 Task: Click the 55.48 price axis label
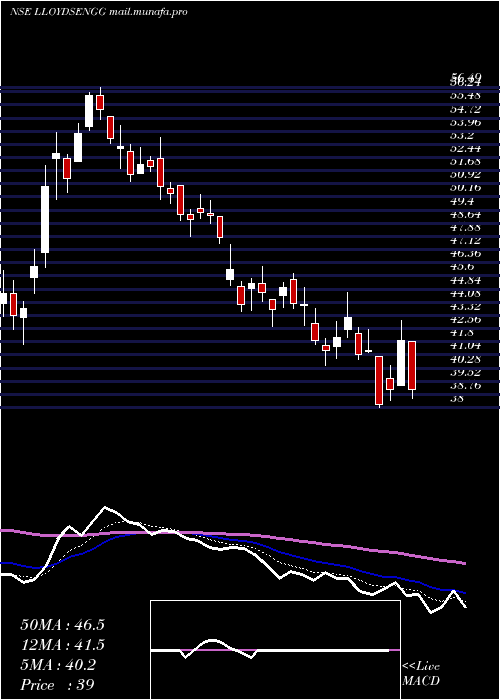(x=465, y=95)
